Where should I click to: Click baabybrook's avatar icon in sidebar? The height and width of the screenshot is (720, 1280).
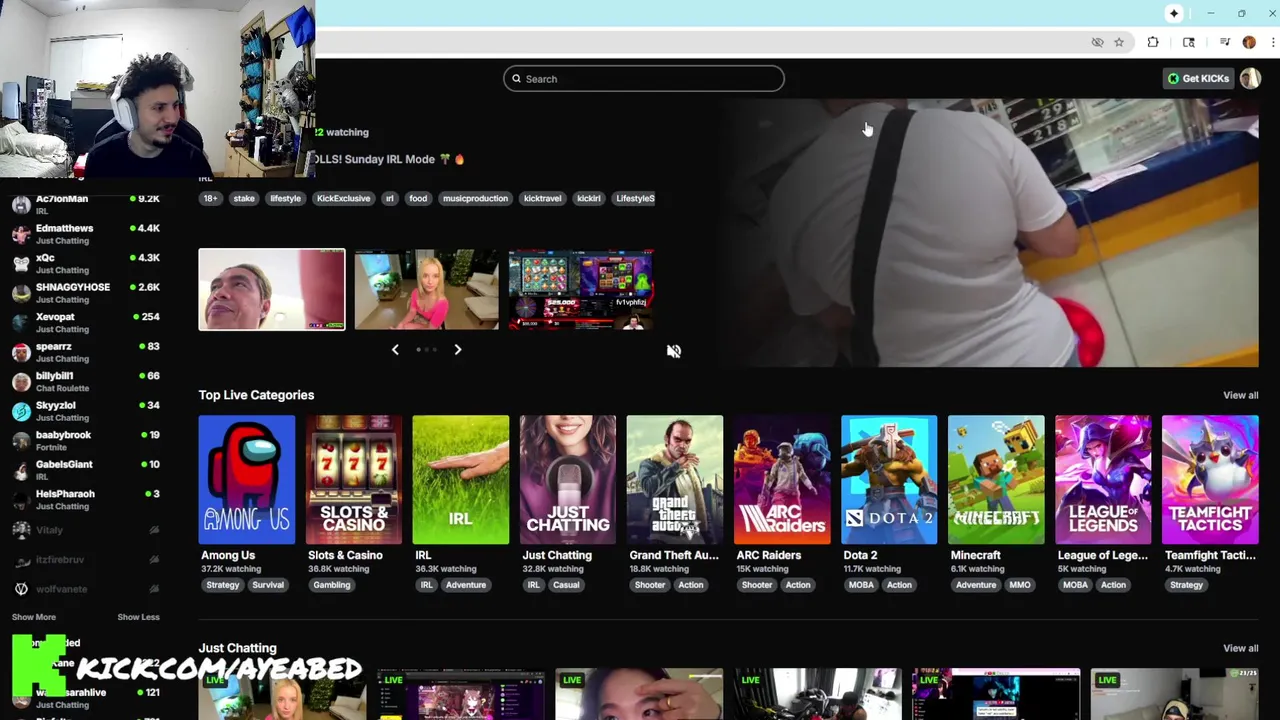coord(21,441)
